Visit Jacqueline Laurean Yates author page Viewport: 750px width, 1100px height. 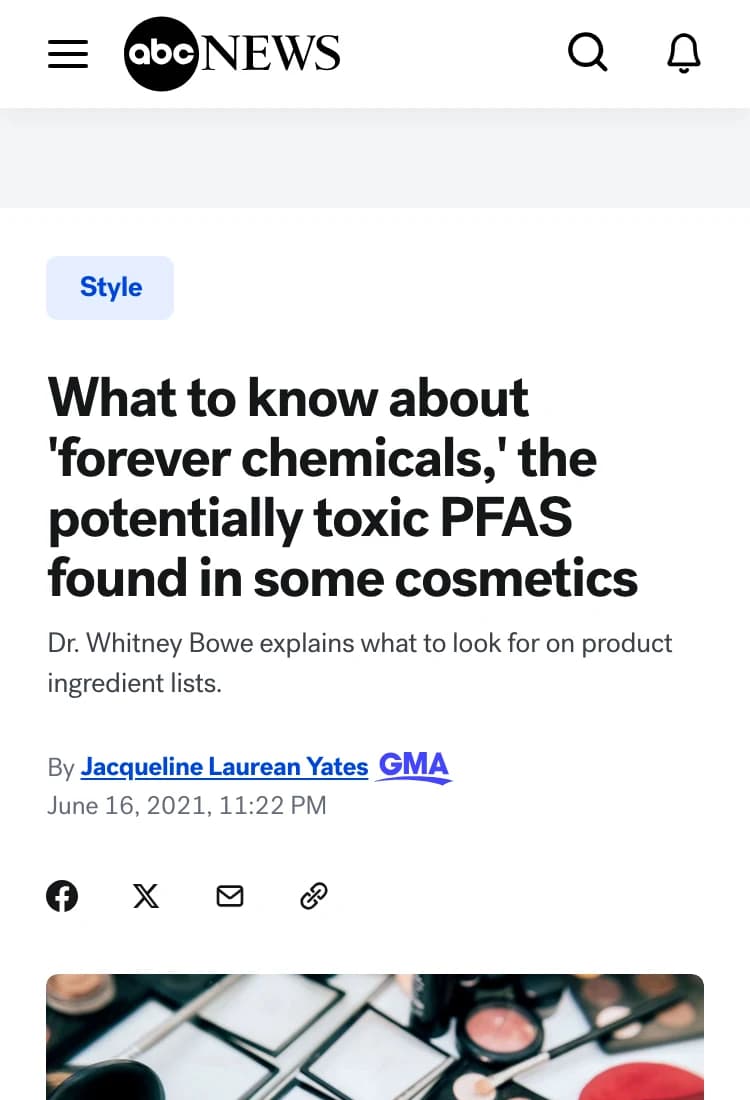coord(224,766)
